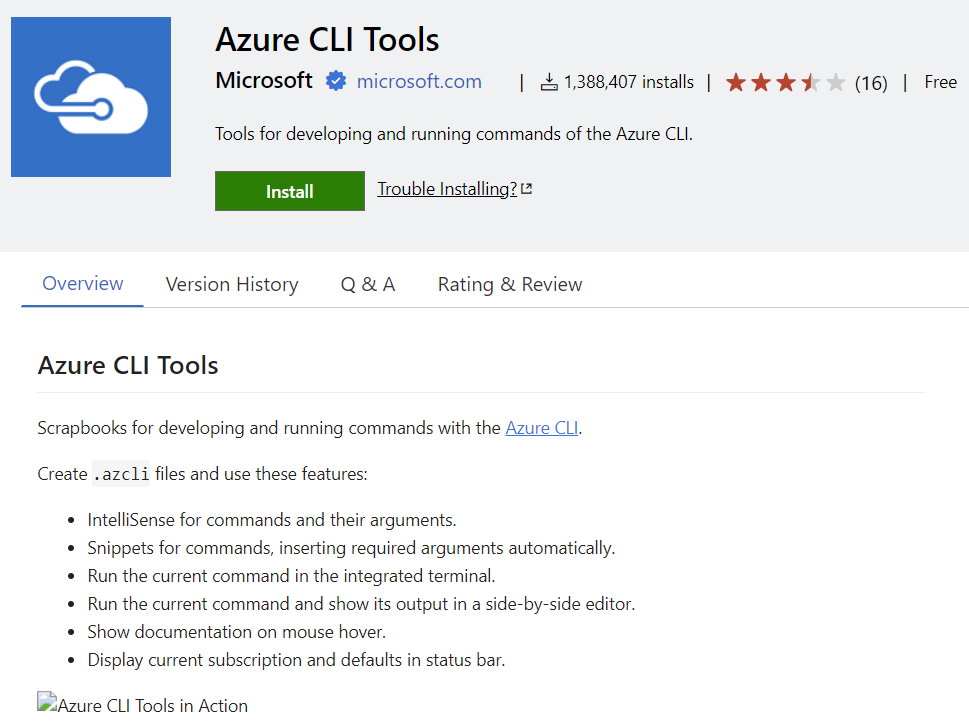
Task: Click the Azure CLI Tools page title
Action: click(x=327, y=40)
